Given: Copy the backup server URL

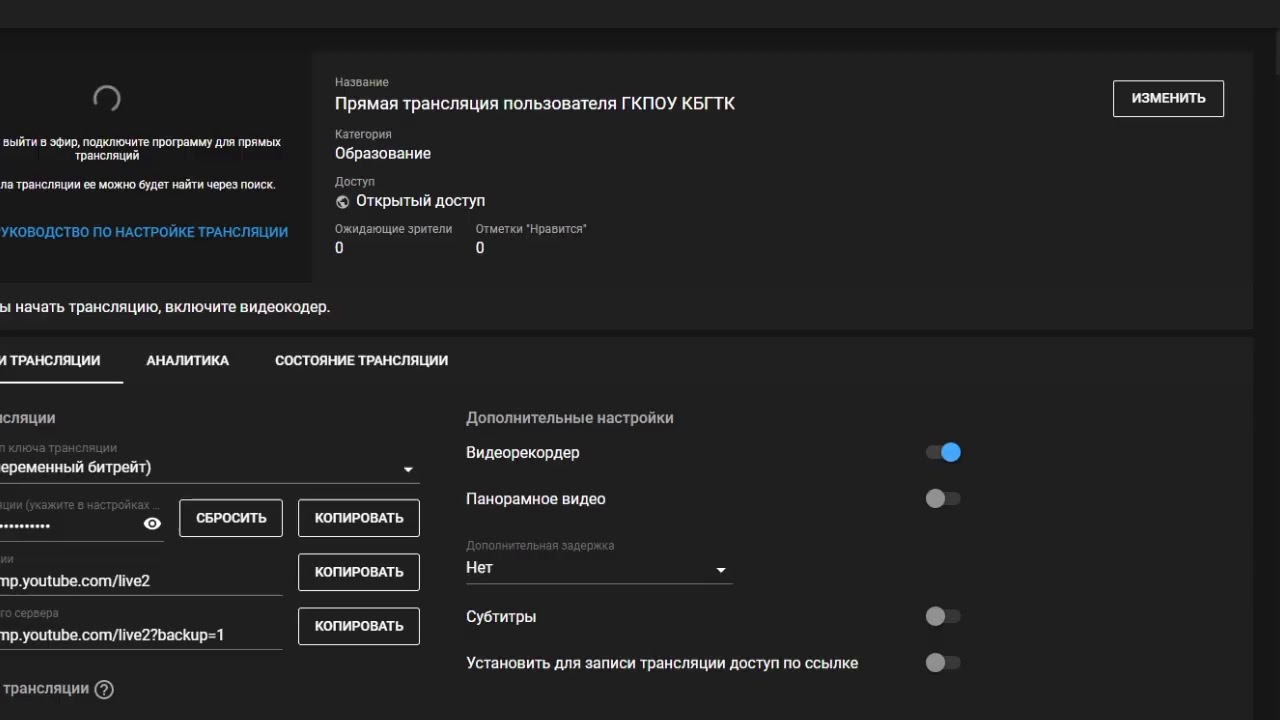Looking at the screenshot, I should coord(359,626).
